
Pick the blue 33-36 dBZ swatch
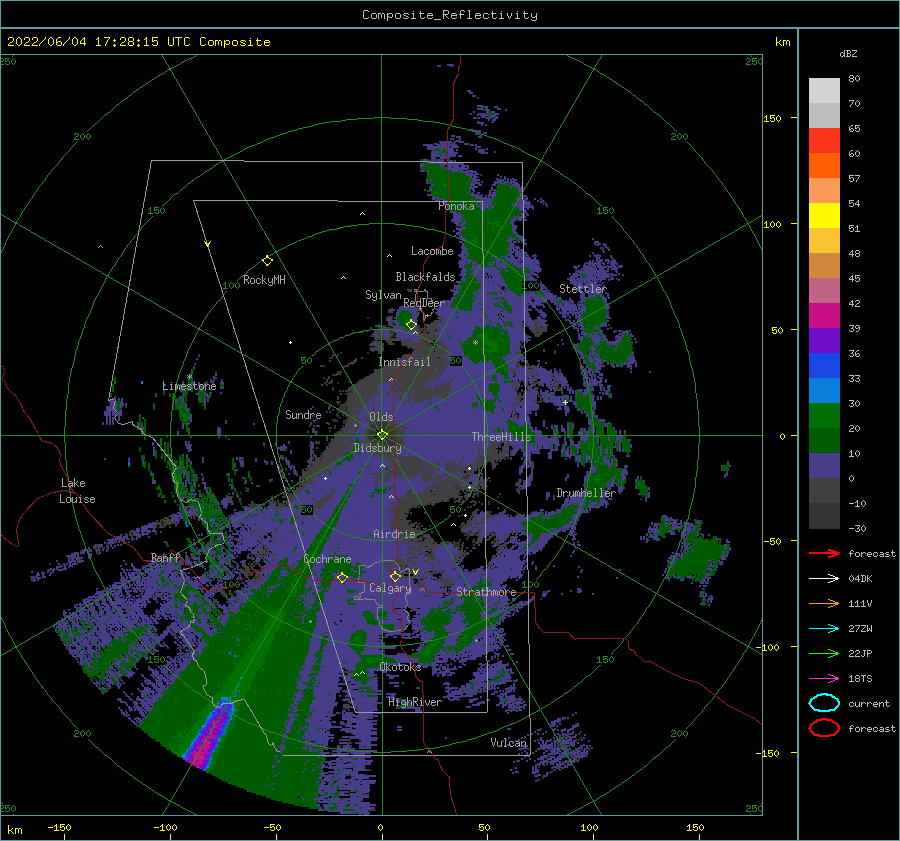824,365
